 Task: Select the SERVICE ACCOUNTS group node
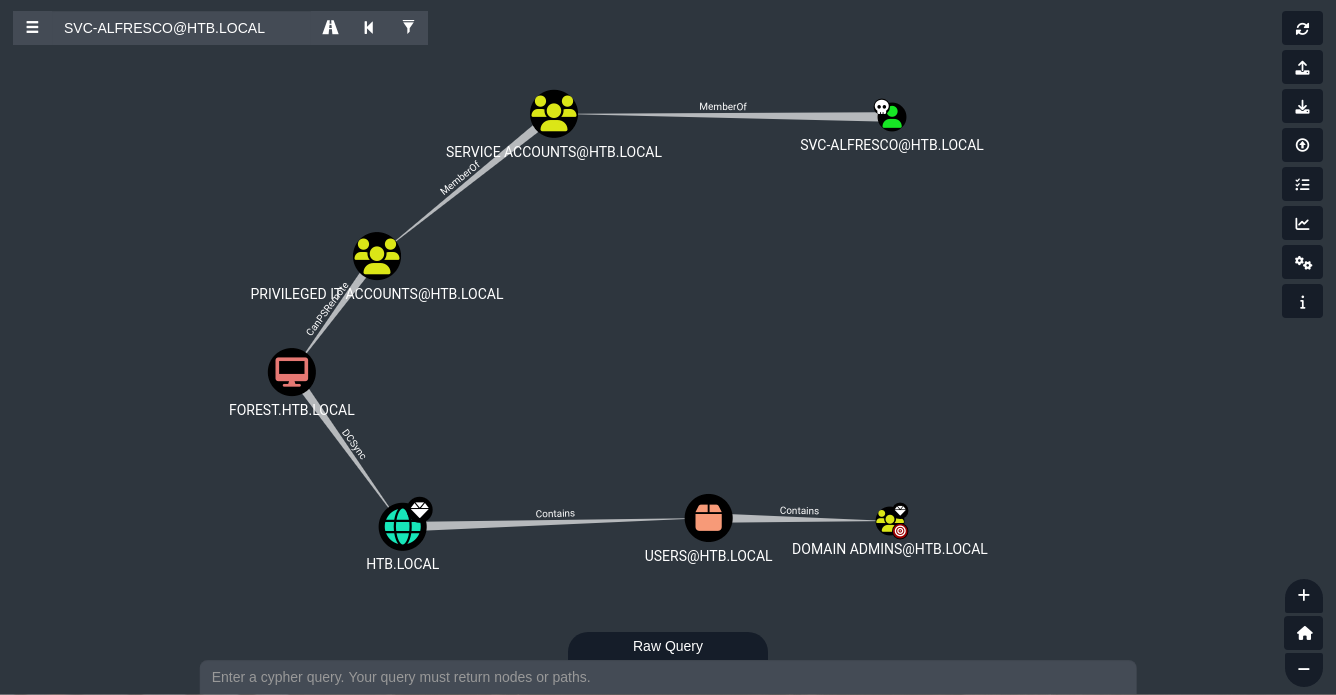pyautogui.click(x=554, y=114)
